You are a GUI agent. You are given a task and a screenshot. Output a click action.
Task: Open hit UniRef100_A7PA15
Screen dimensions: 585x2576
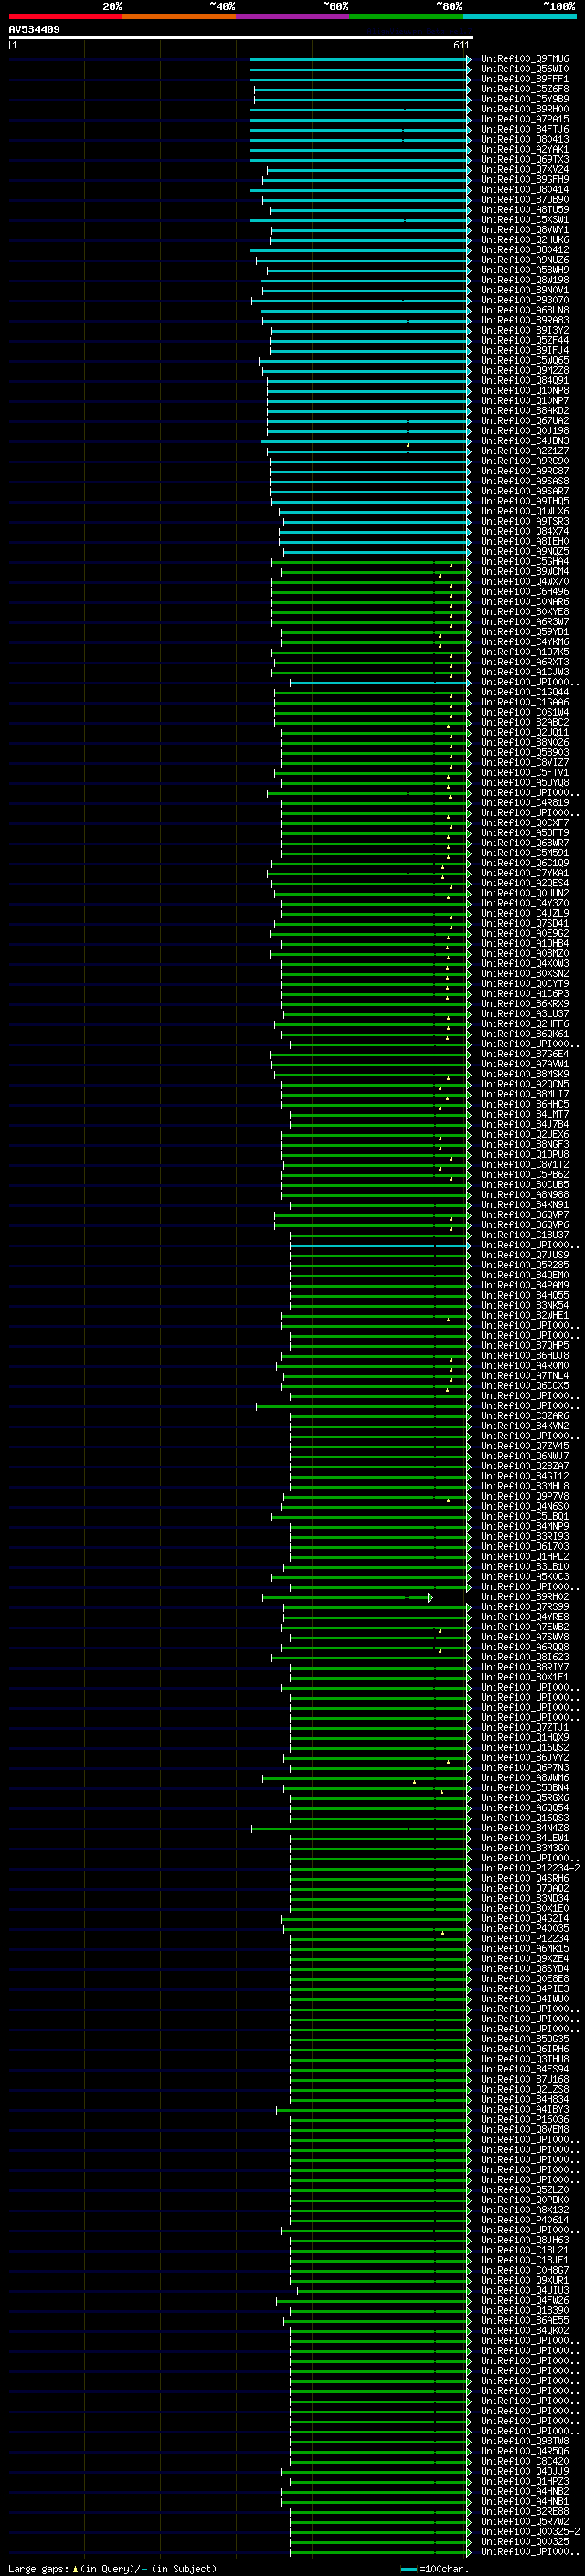coord(525,119)
